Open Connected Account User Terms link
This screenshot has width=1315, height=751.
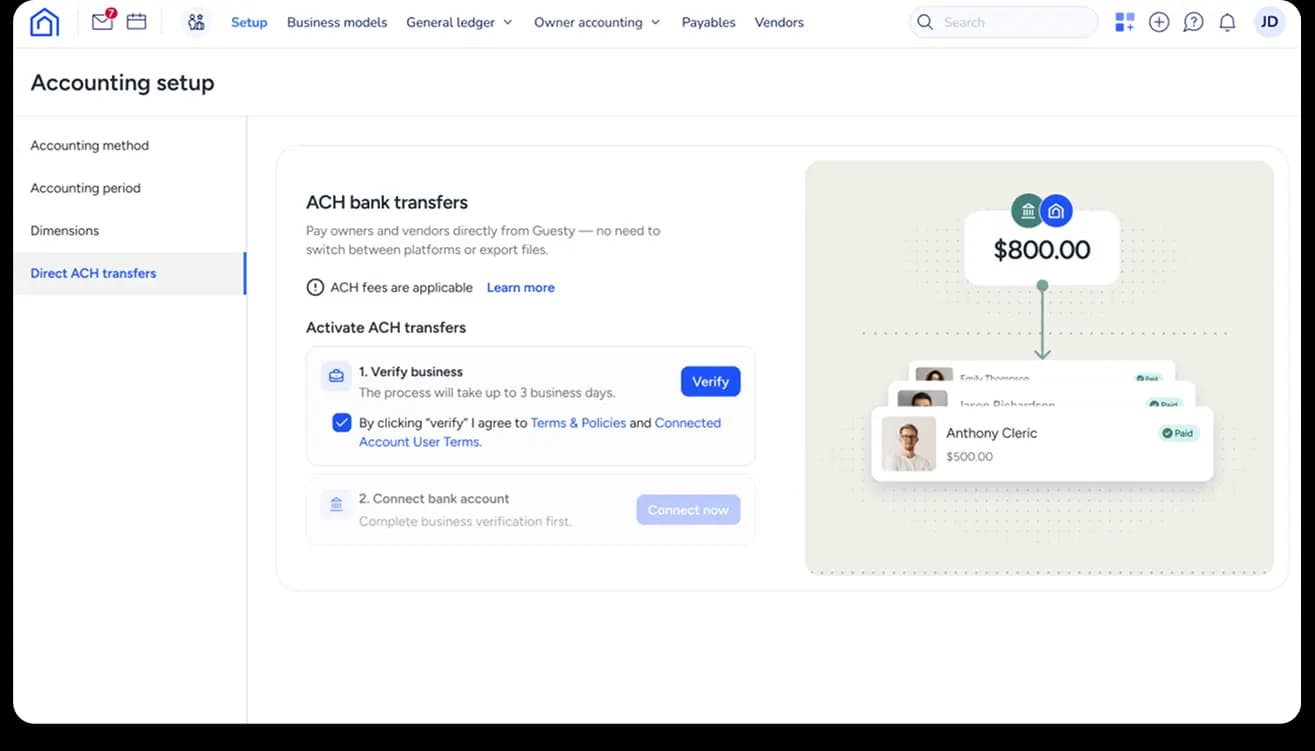tap(540, 432)
